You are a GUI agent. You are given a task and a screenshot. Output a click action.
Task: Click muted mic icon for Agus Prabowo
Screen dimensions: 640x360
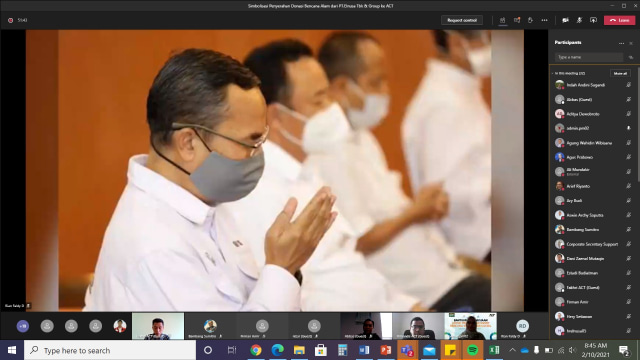[629, 157]
